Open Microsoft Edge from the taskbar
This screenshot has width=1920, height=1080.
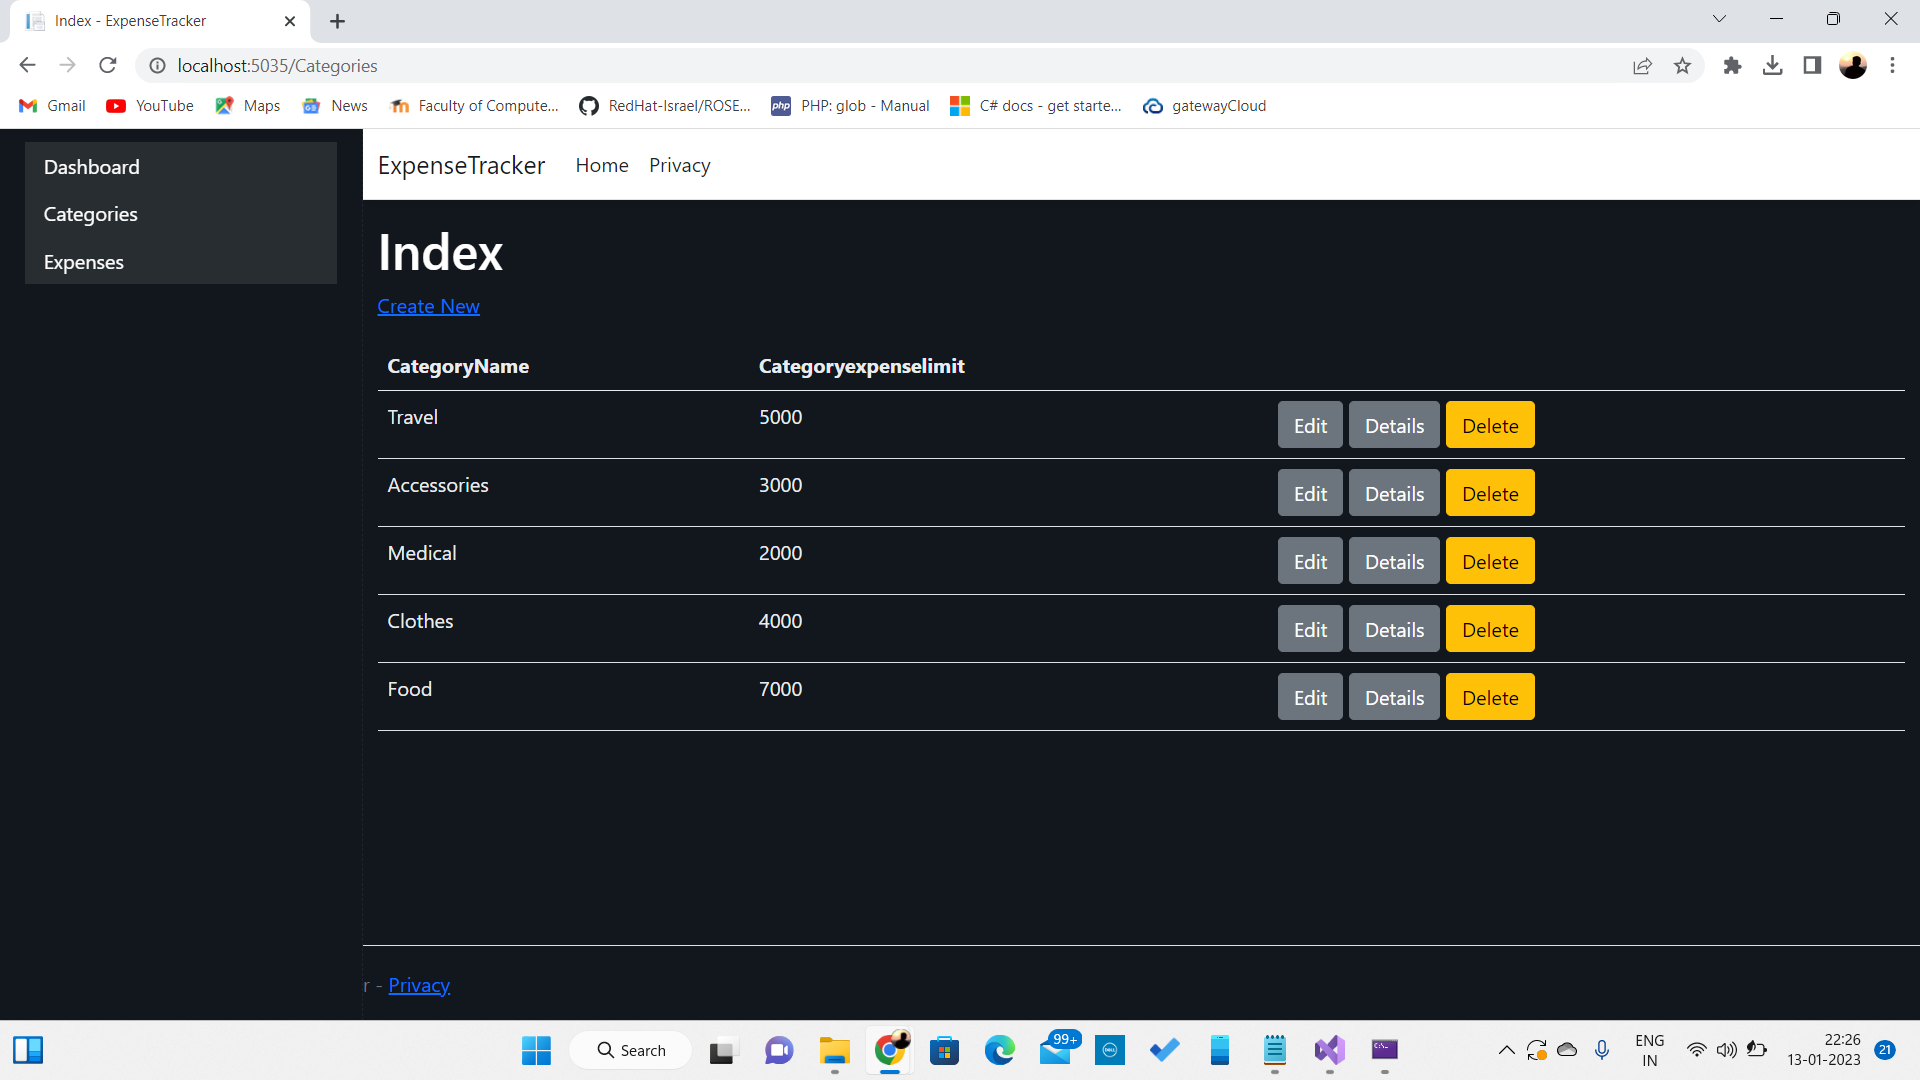(999, 1050)
